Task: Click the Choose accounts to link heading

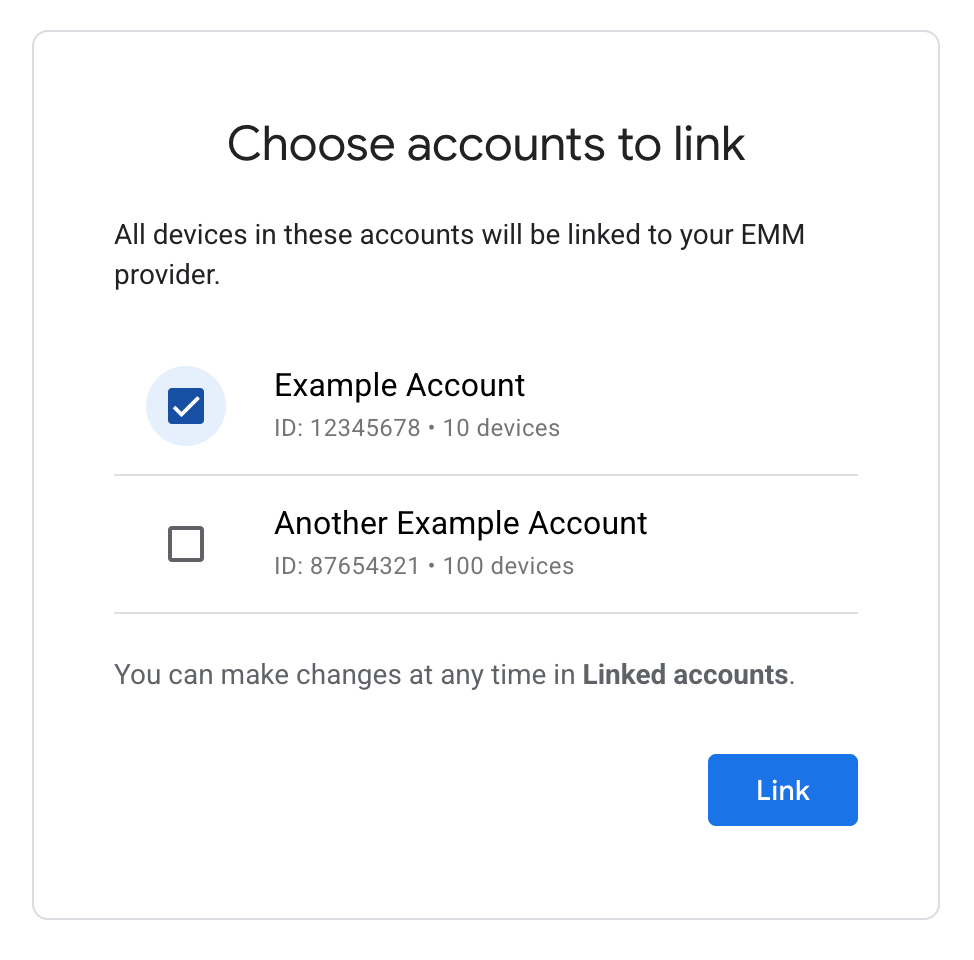Action: pos(487,144)
